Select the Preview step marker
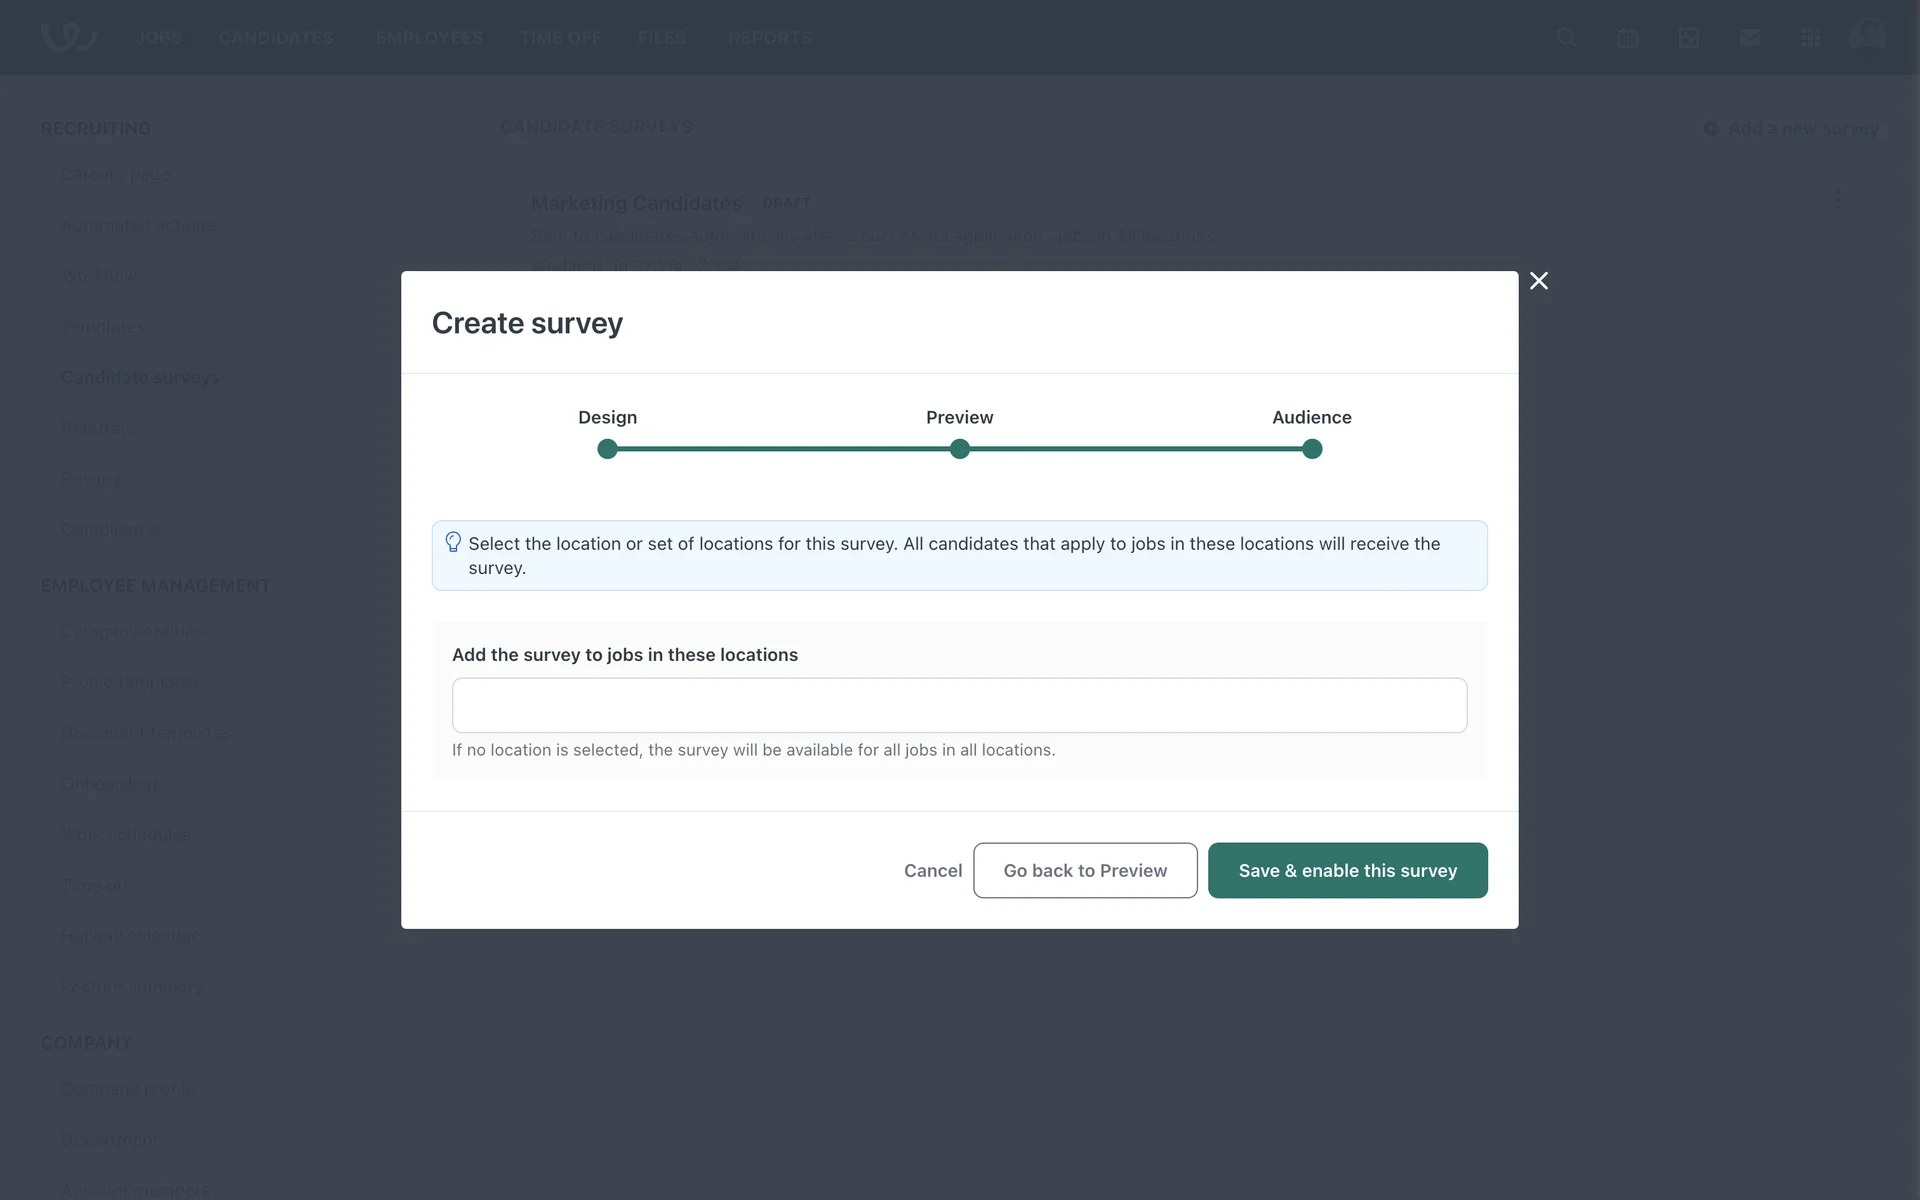 (960, 449)
